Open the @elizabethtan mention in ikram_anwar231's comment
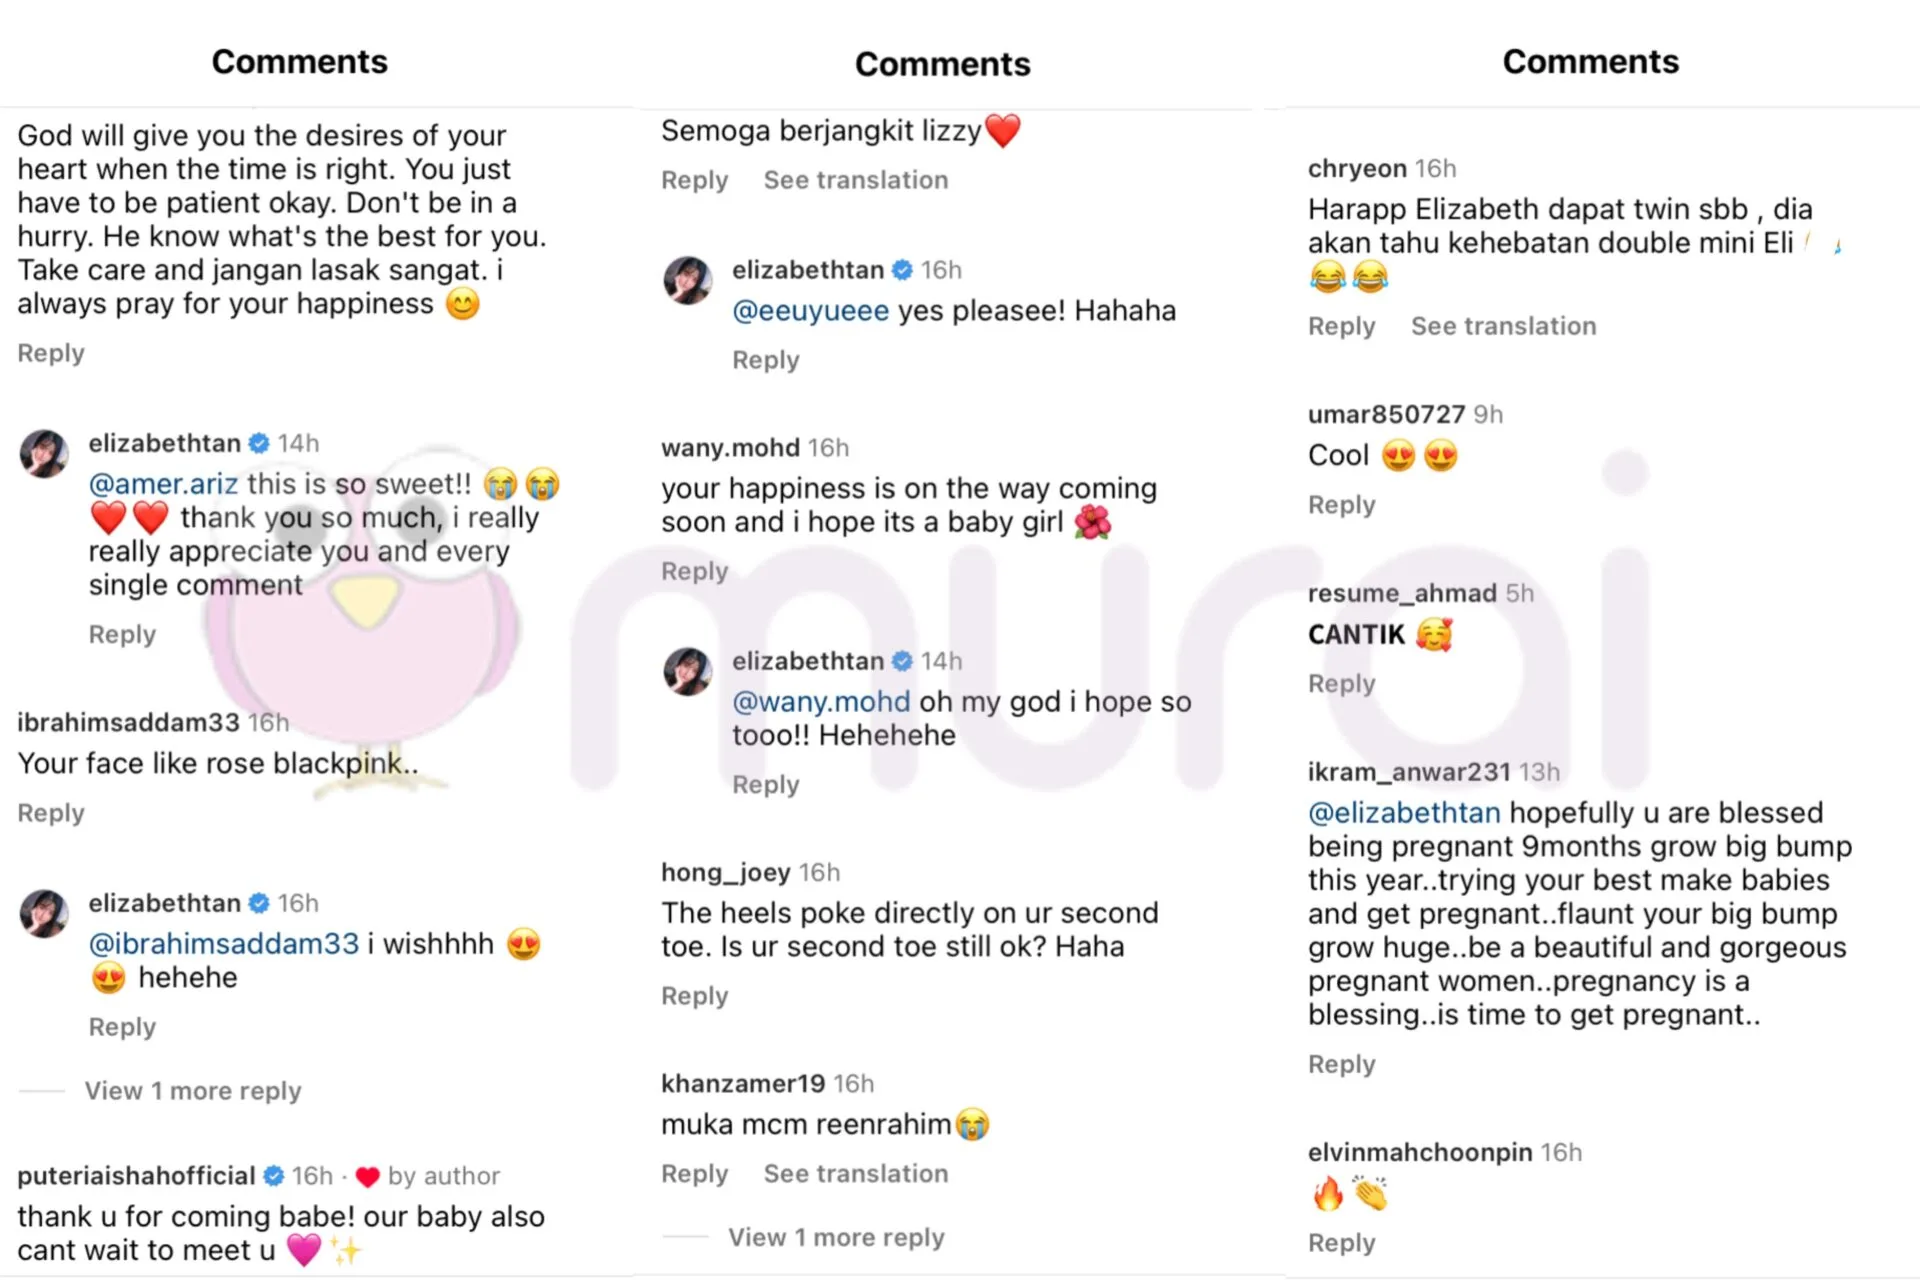 (x=1404, y=813)
